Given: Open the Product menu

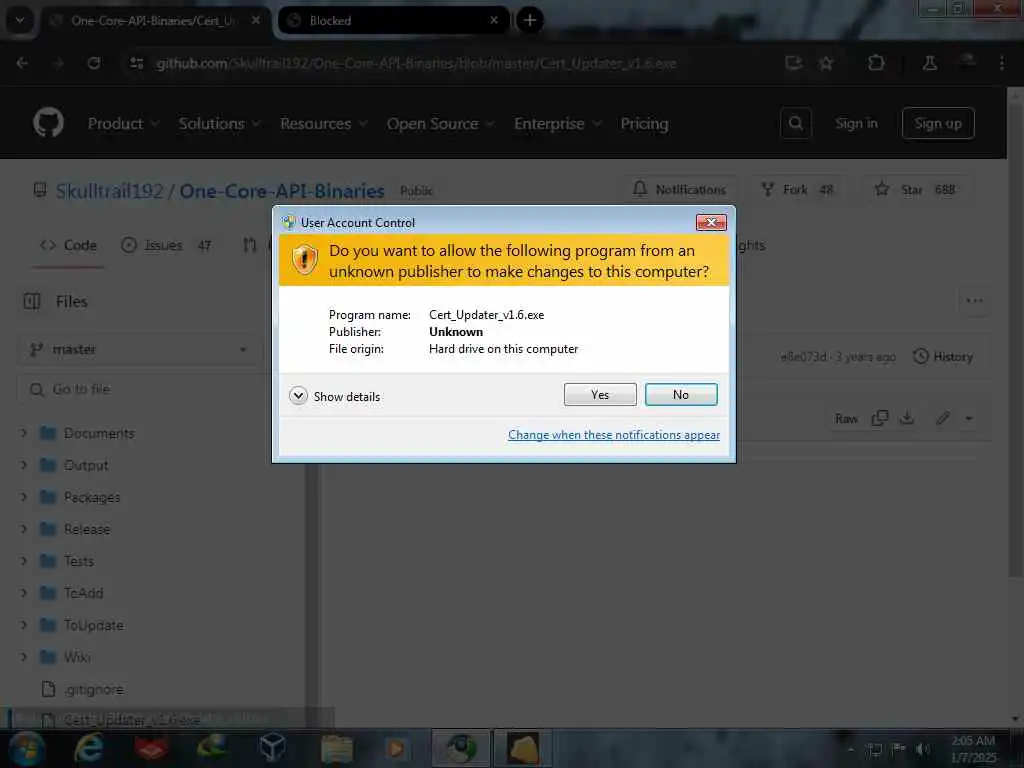Looking at the screenshot, I should coord(123,123).
